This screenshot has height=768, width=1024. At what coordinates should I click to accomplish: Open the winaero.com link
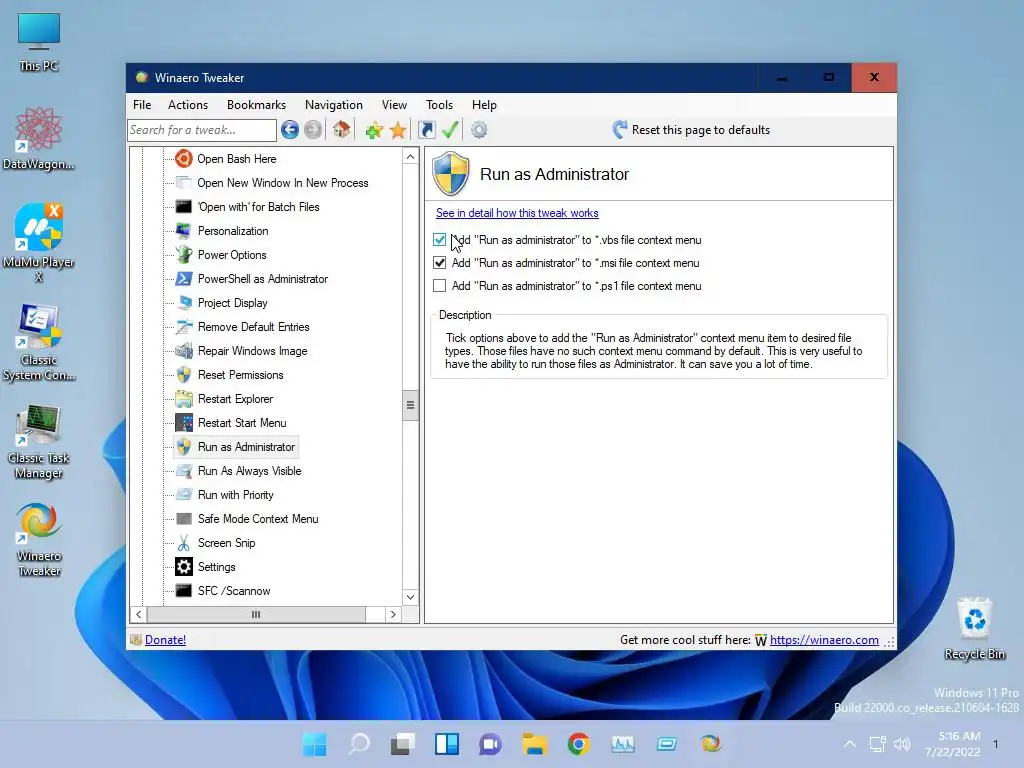pyautogui.click(x=824, y=640)
